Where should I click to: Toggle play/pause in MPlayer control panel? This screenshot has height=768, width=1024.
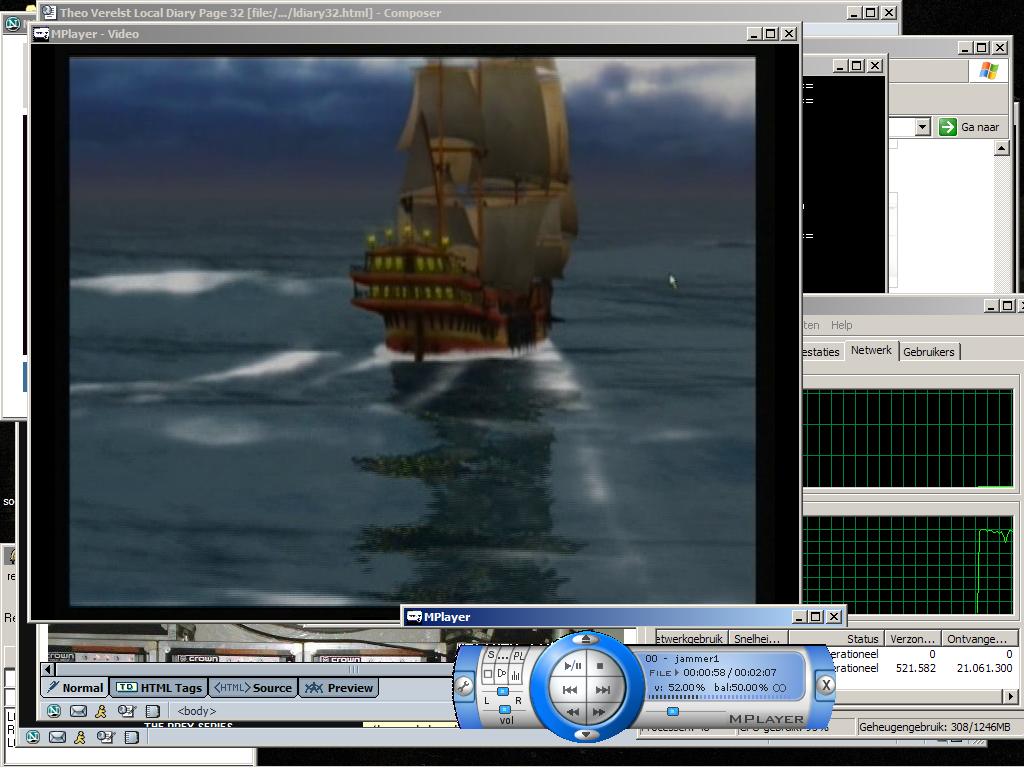point(573,665)
